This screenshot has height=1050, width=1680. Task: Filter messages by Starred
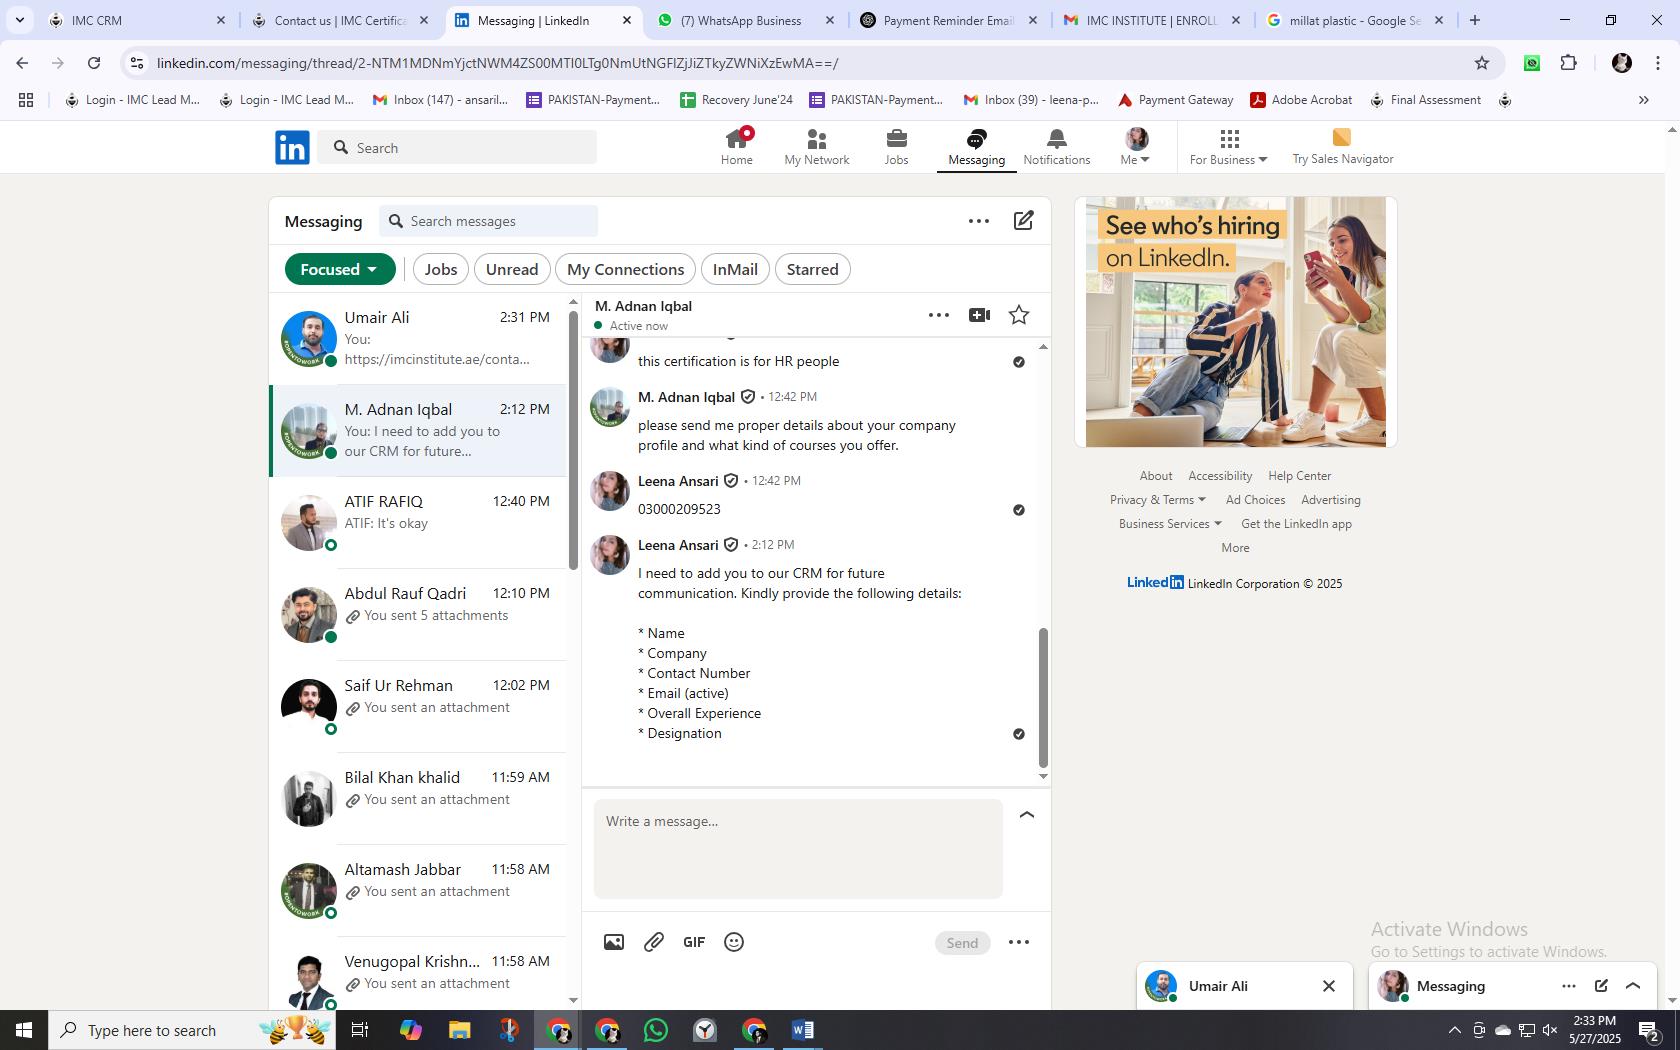tap(812, 269)
